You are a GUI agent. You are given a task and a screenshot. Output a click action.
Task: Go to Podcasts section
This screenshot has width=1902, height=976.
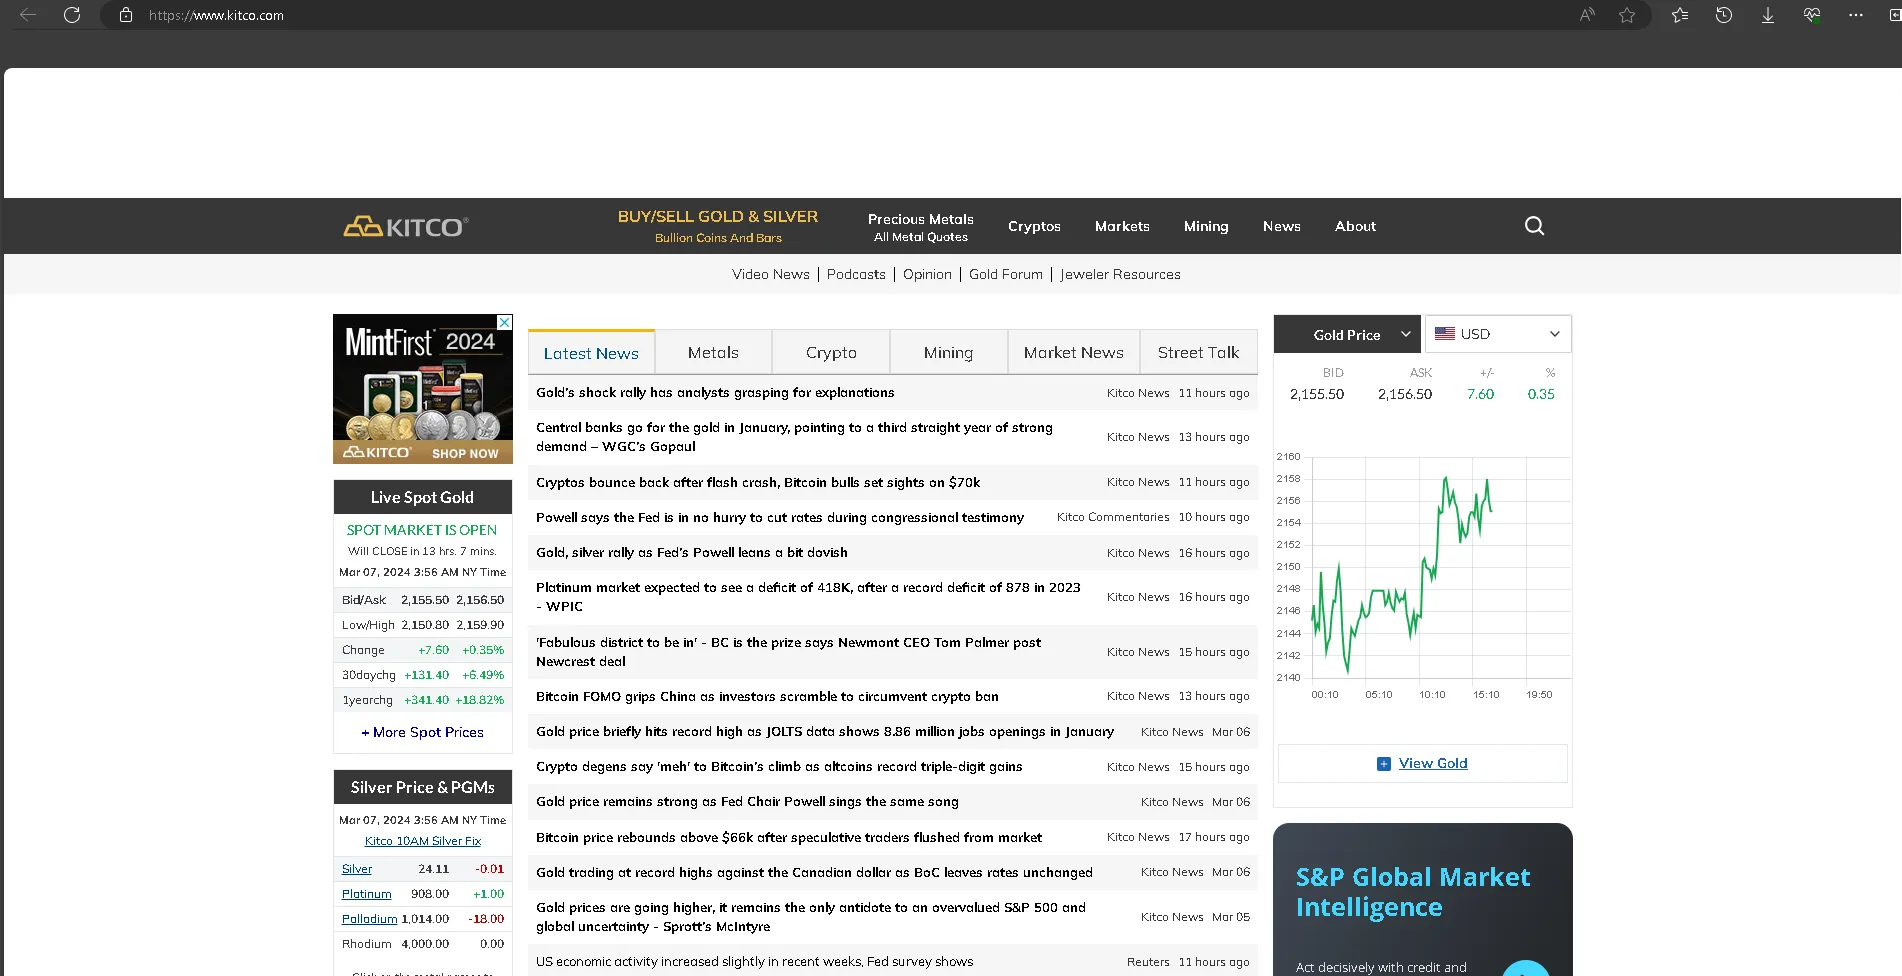coord(856,274)
